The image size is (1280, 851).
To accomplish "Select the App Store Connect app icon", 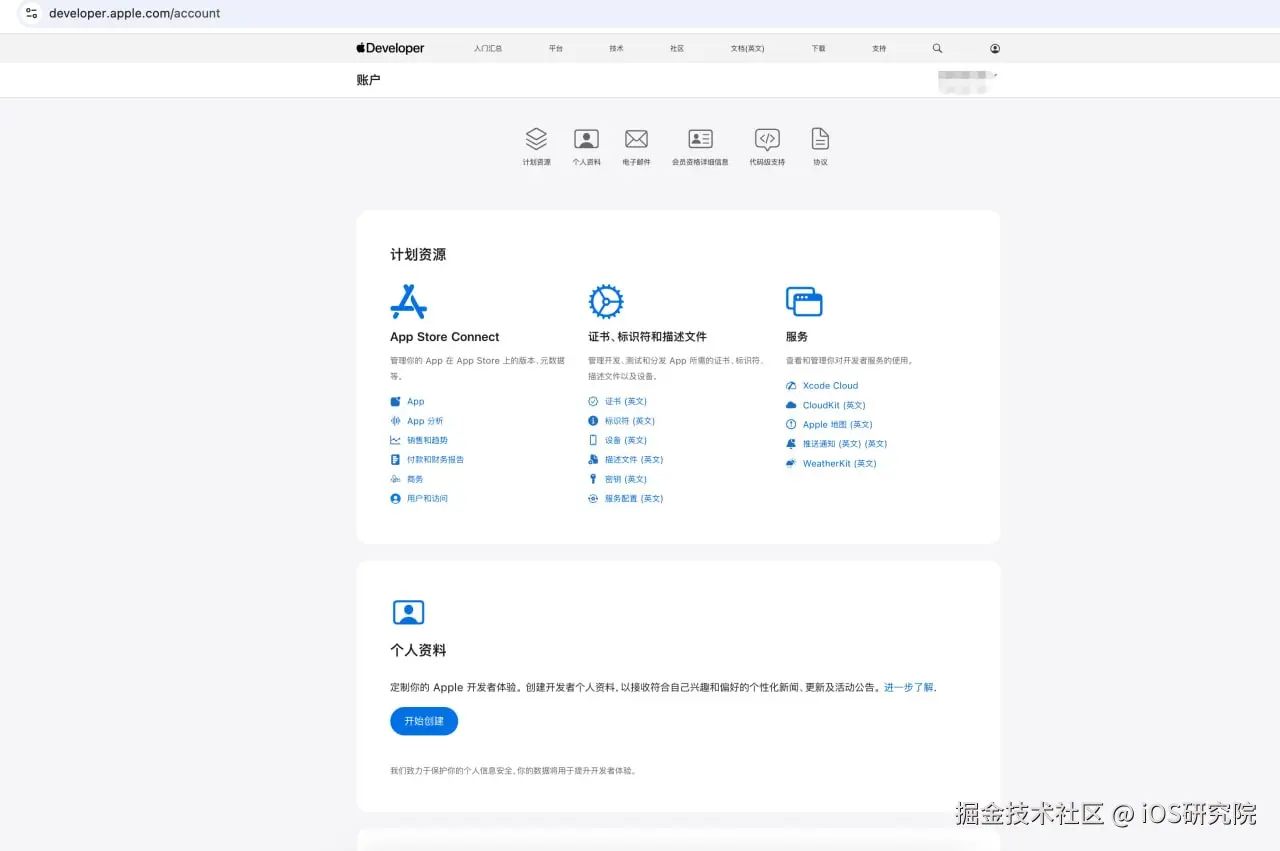I will [x=409, y=301].
